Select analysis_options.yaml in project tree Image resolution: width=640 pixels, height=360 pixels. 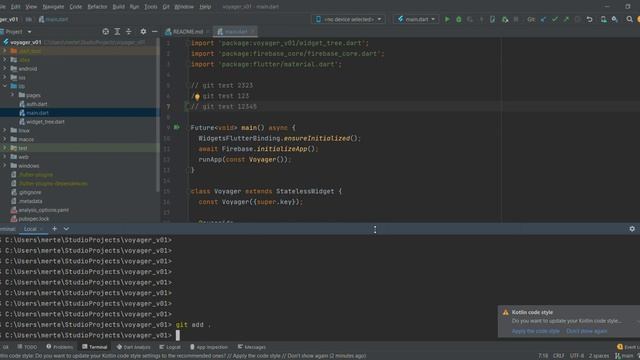tap(43, 210)
